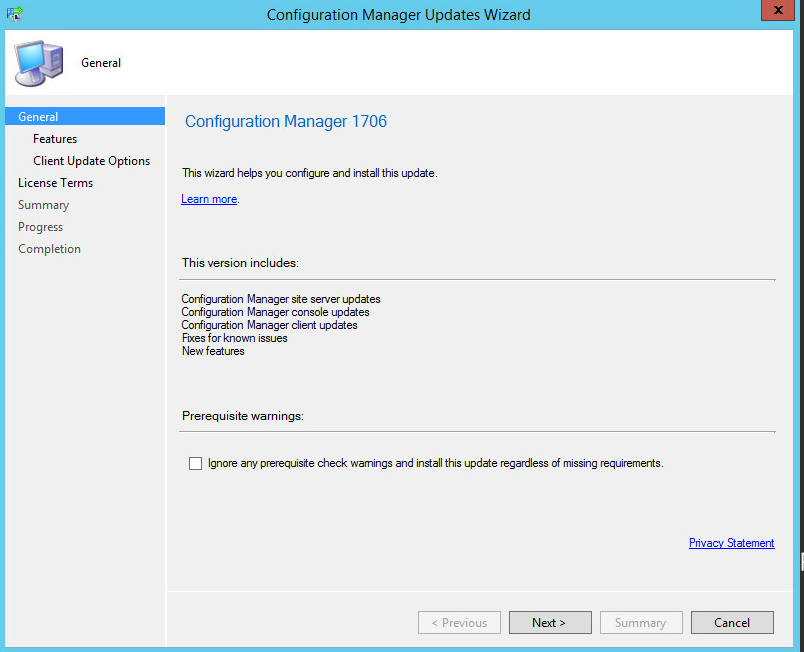Close the Updates Wizard window
Image resolution: width=804 pixels, height=652 pixels.
(777, 10)
